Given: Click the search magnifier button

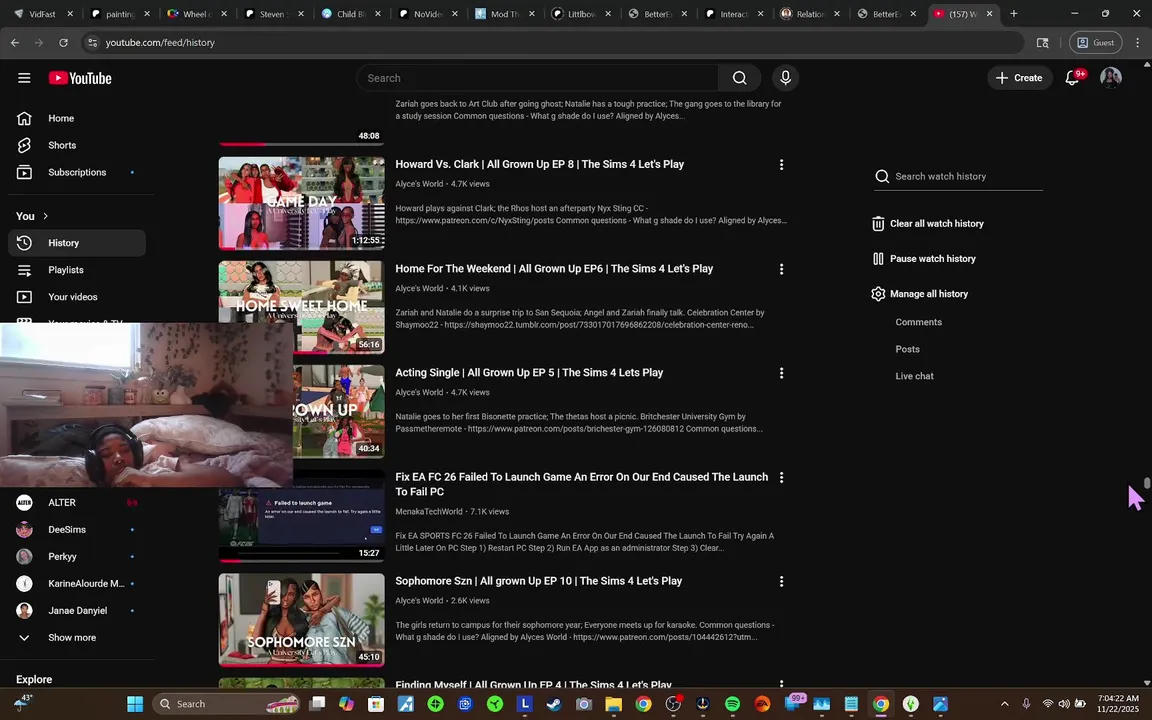Looking at the screenshot, I should pos(740,78).
